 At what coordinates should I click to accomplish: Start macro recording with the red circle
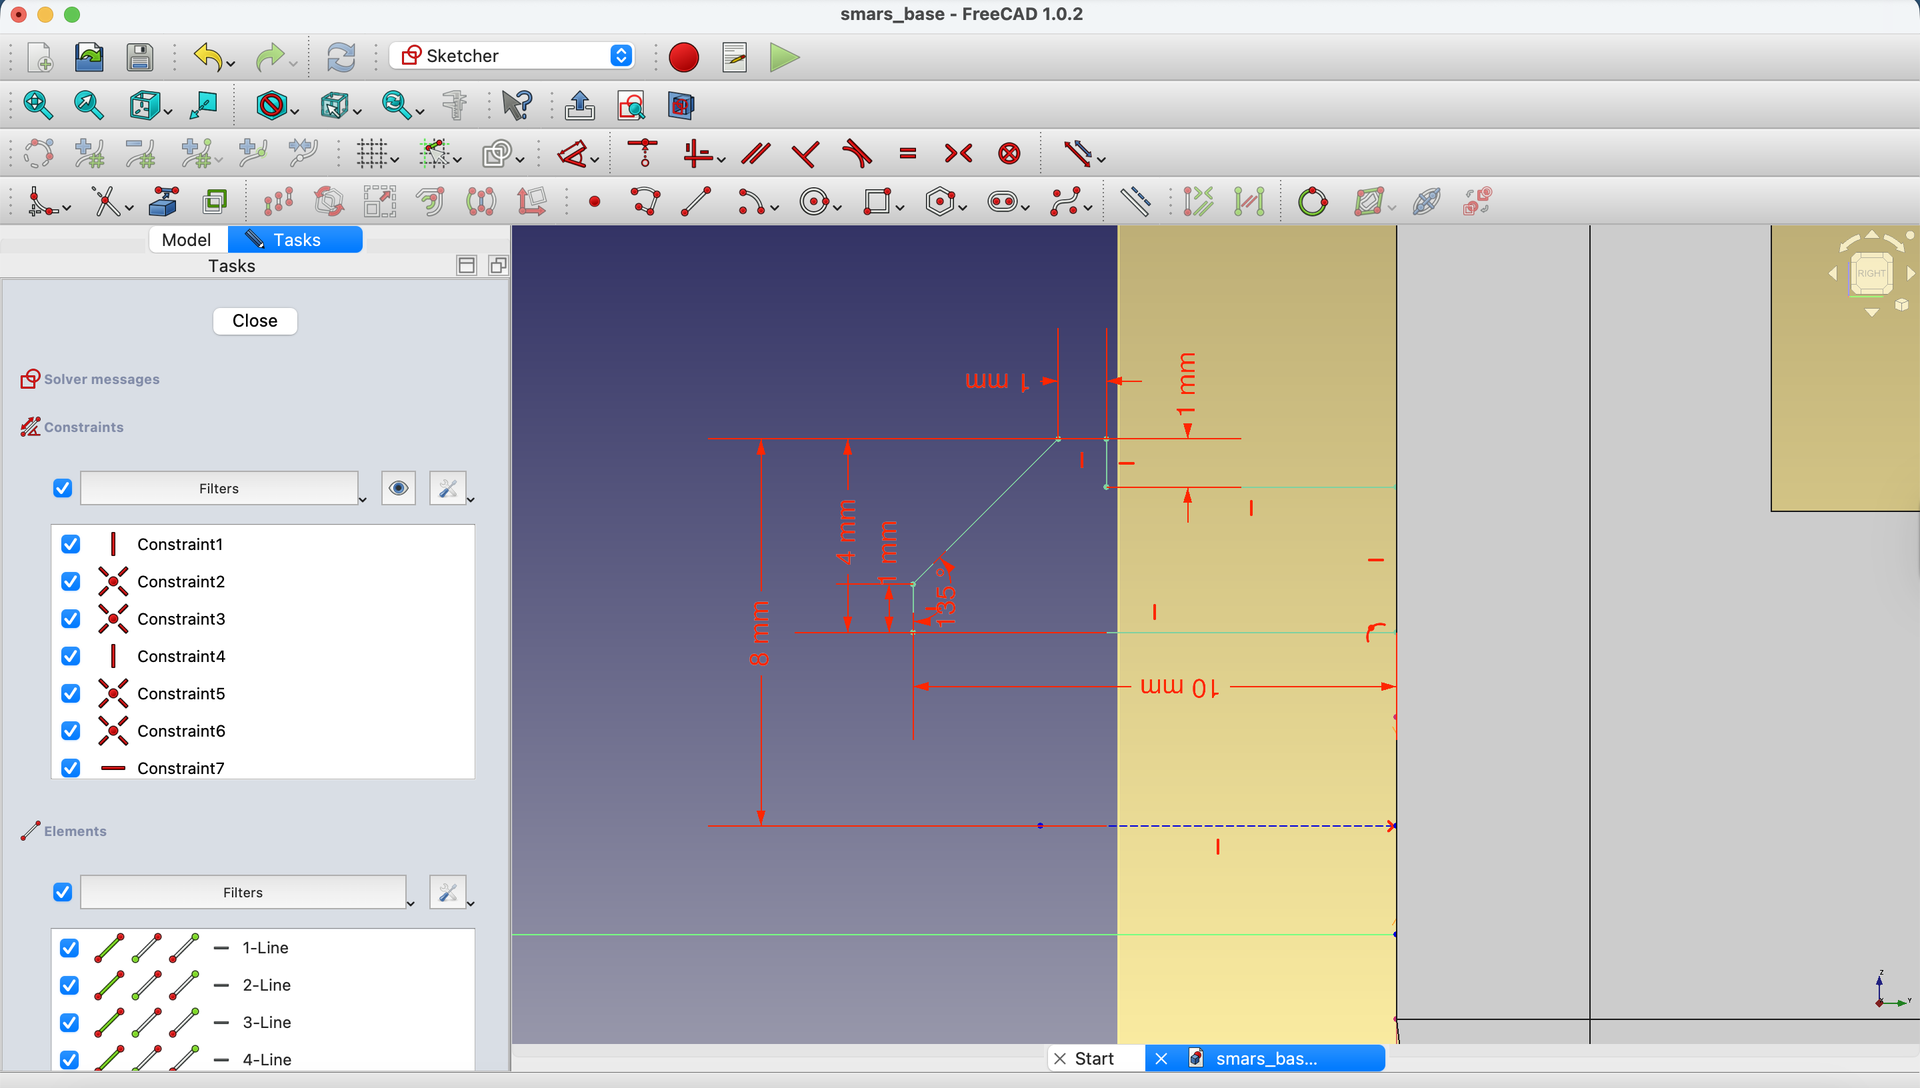(x=684, y=57)
